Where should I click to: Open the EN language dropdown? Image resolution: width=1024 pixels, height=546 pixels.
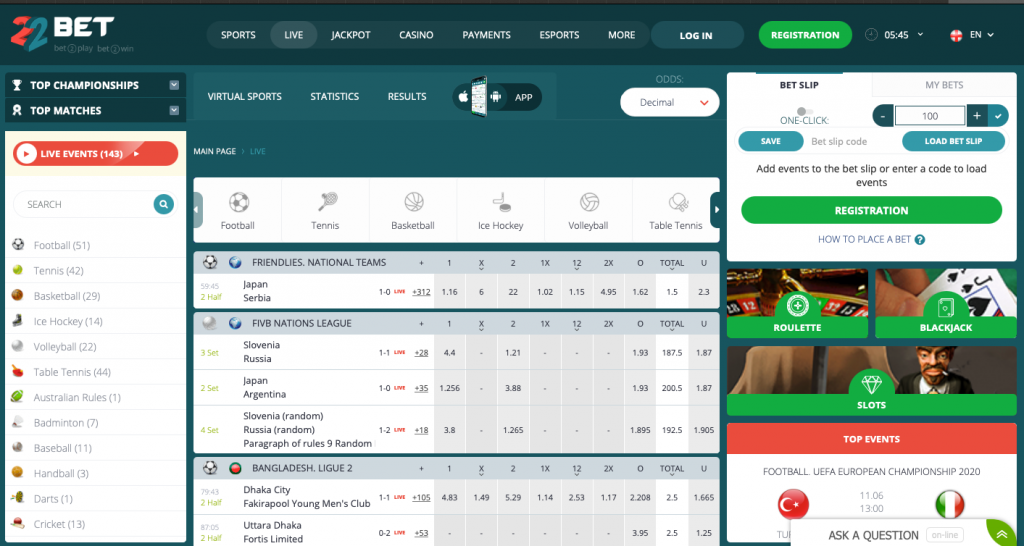(x=982, y=35)
